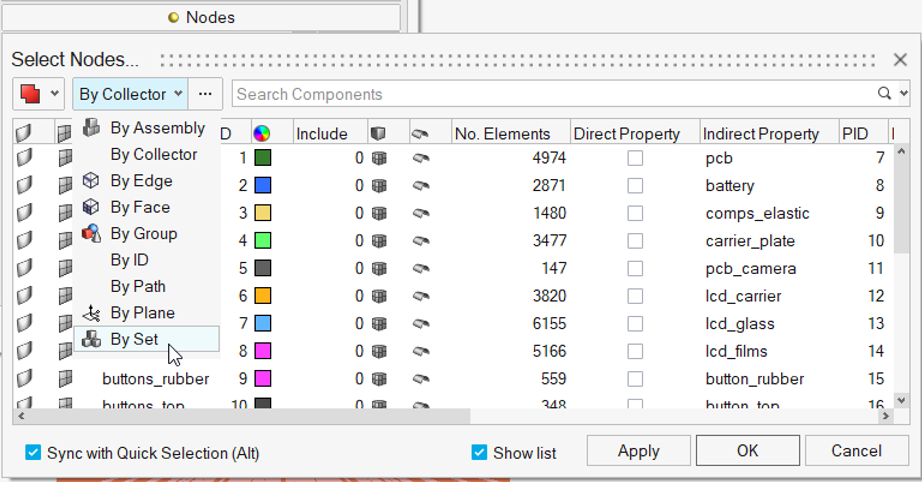Screen dimensions: 922x482
Task: Tick Direct Property checkbox for lcd_films row
Action: (635, 352)
